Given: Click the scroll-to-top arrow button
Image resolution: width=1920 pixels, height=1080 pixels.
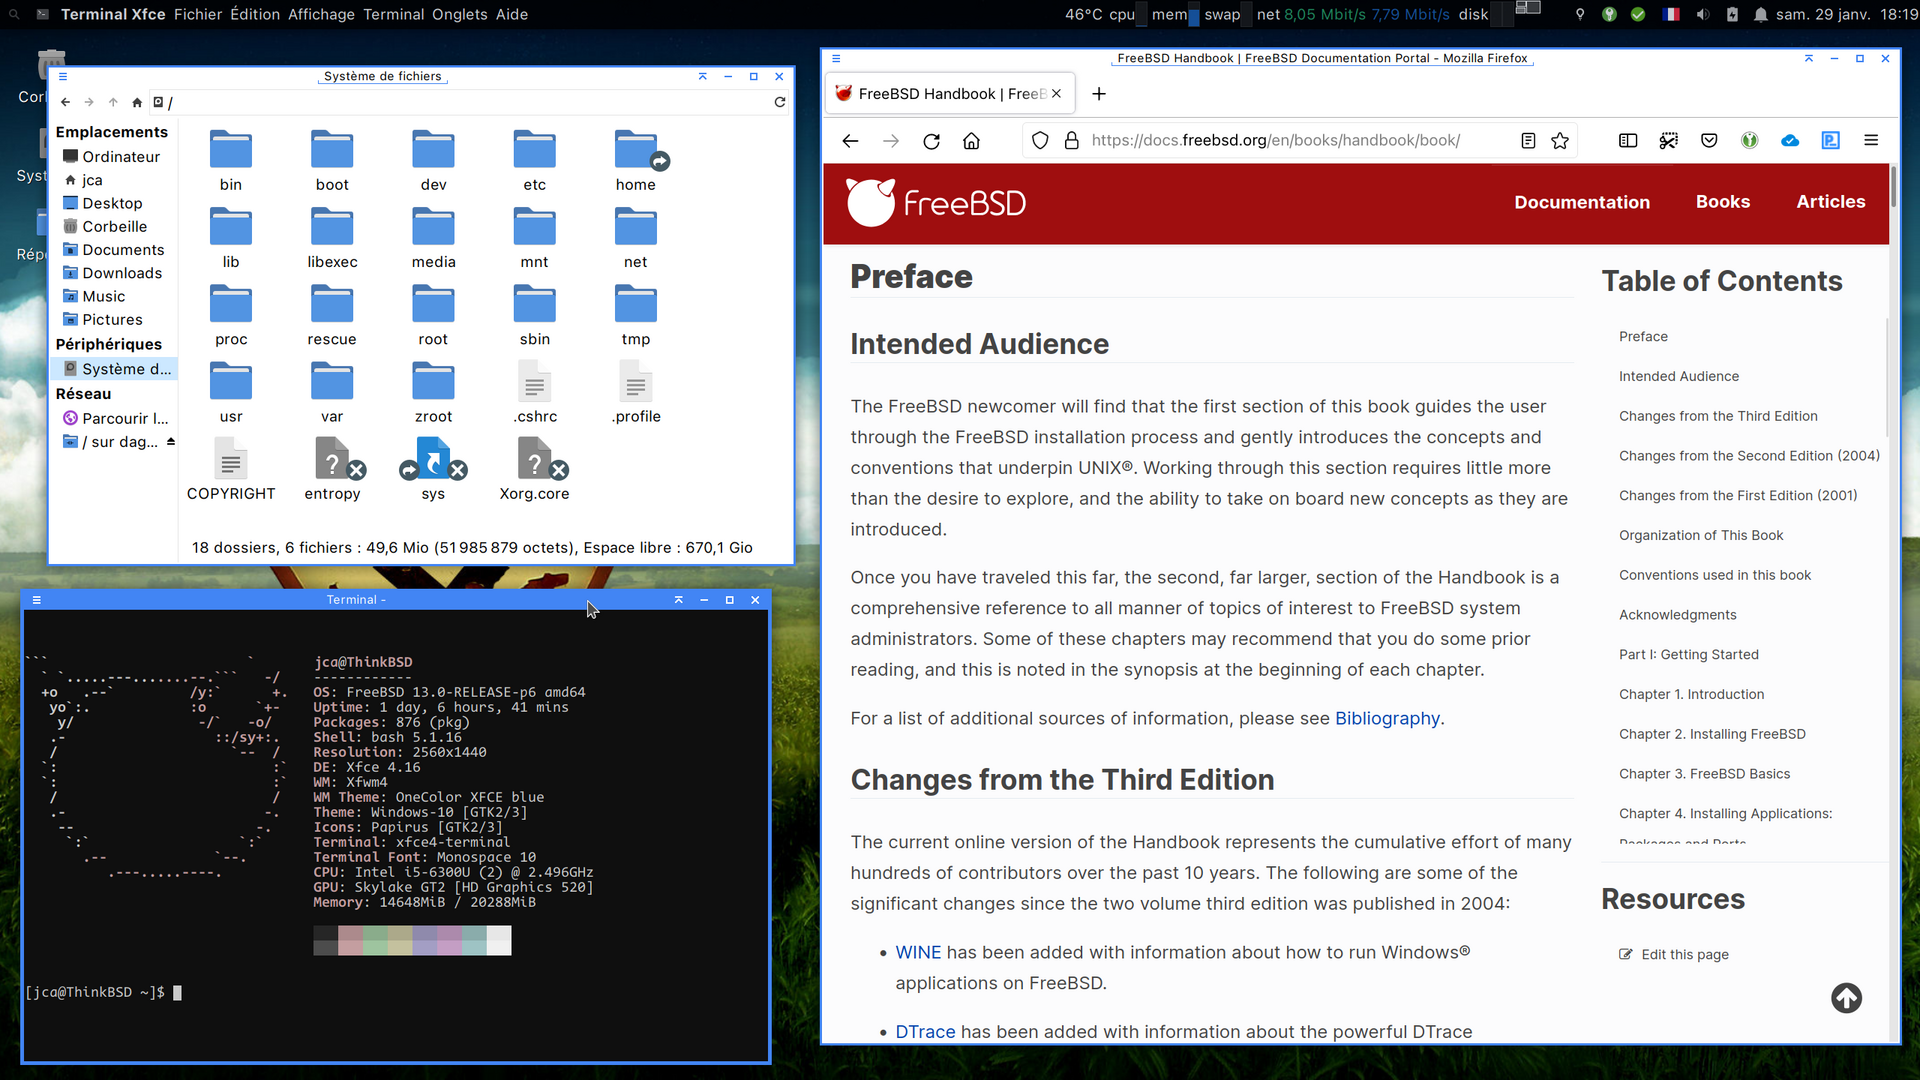Looking at the screenshot, I should pyautogui.click(x=1846, y=998).
